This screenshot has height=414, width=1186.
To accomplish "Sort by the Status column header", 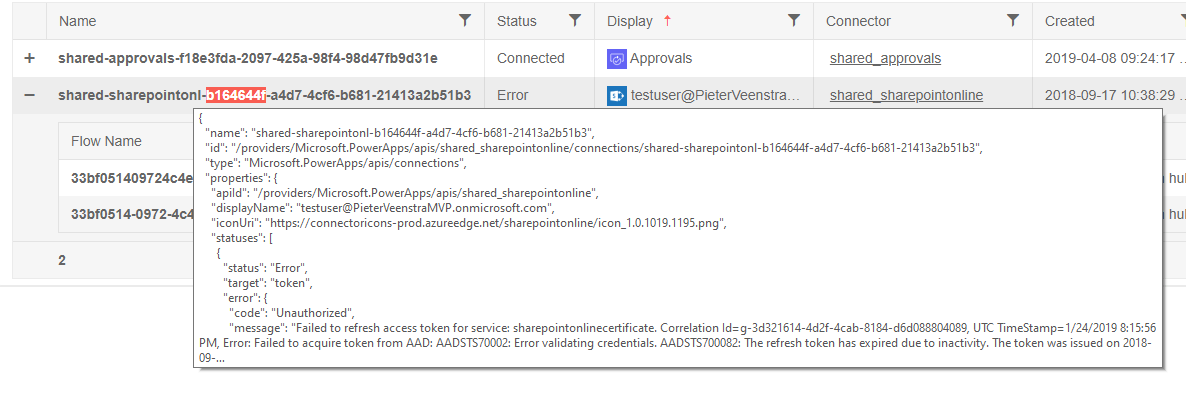I will (x=517, y=21).
